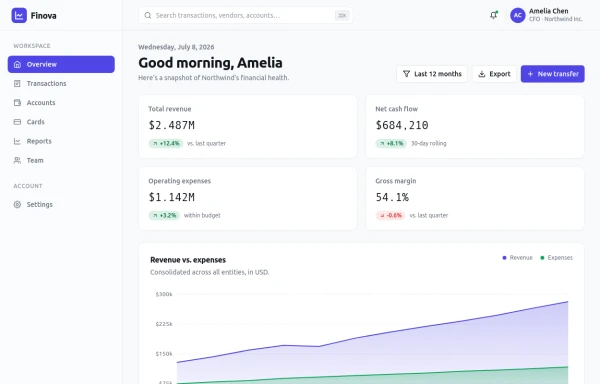
Task: Click the Settings gear icon
Action: point(17,204)
